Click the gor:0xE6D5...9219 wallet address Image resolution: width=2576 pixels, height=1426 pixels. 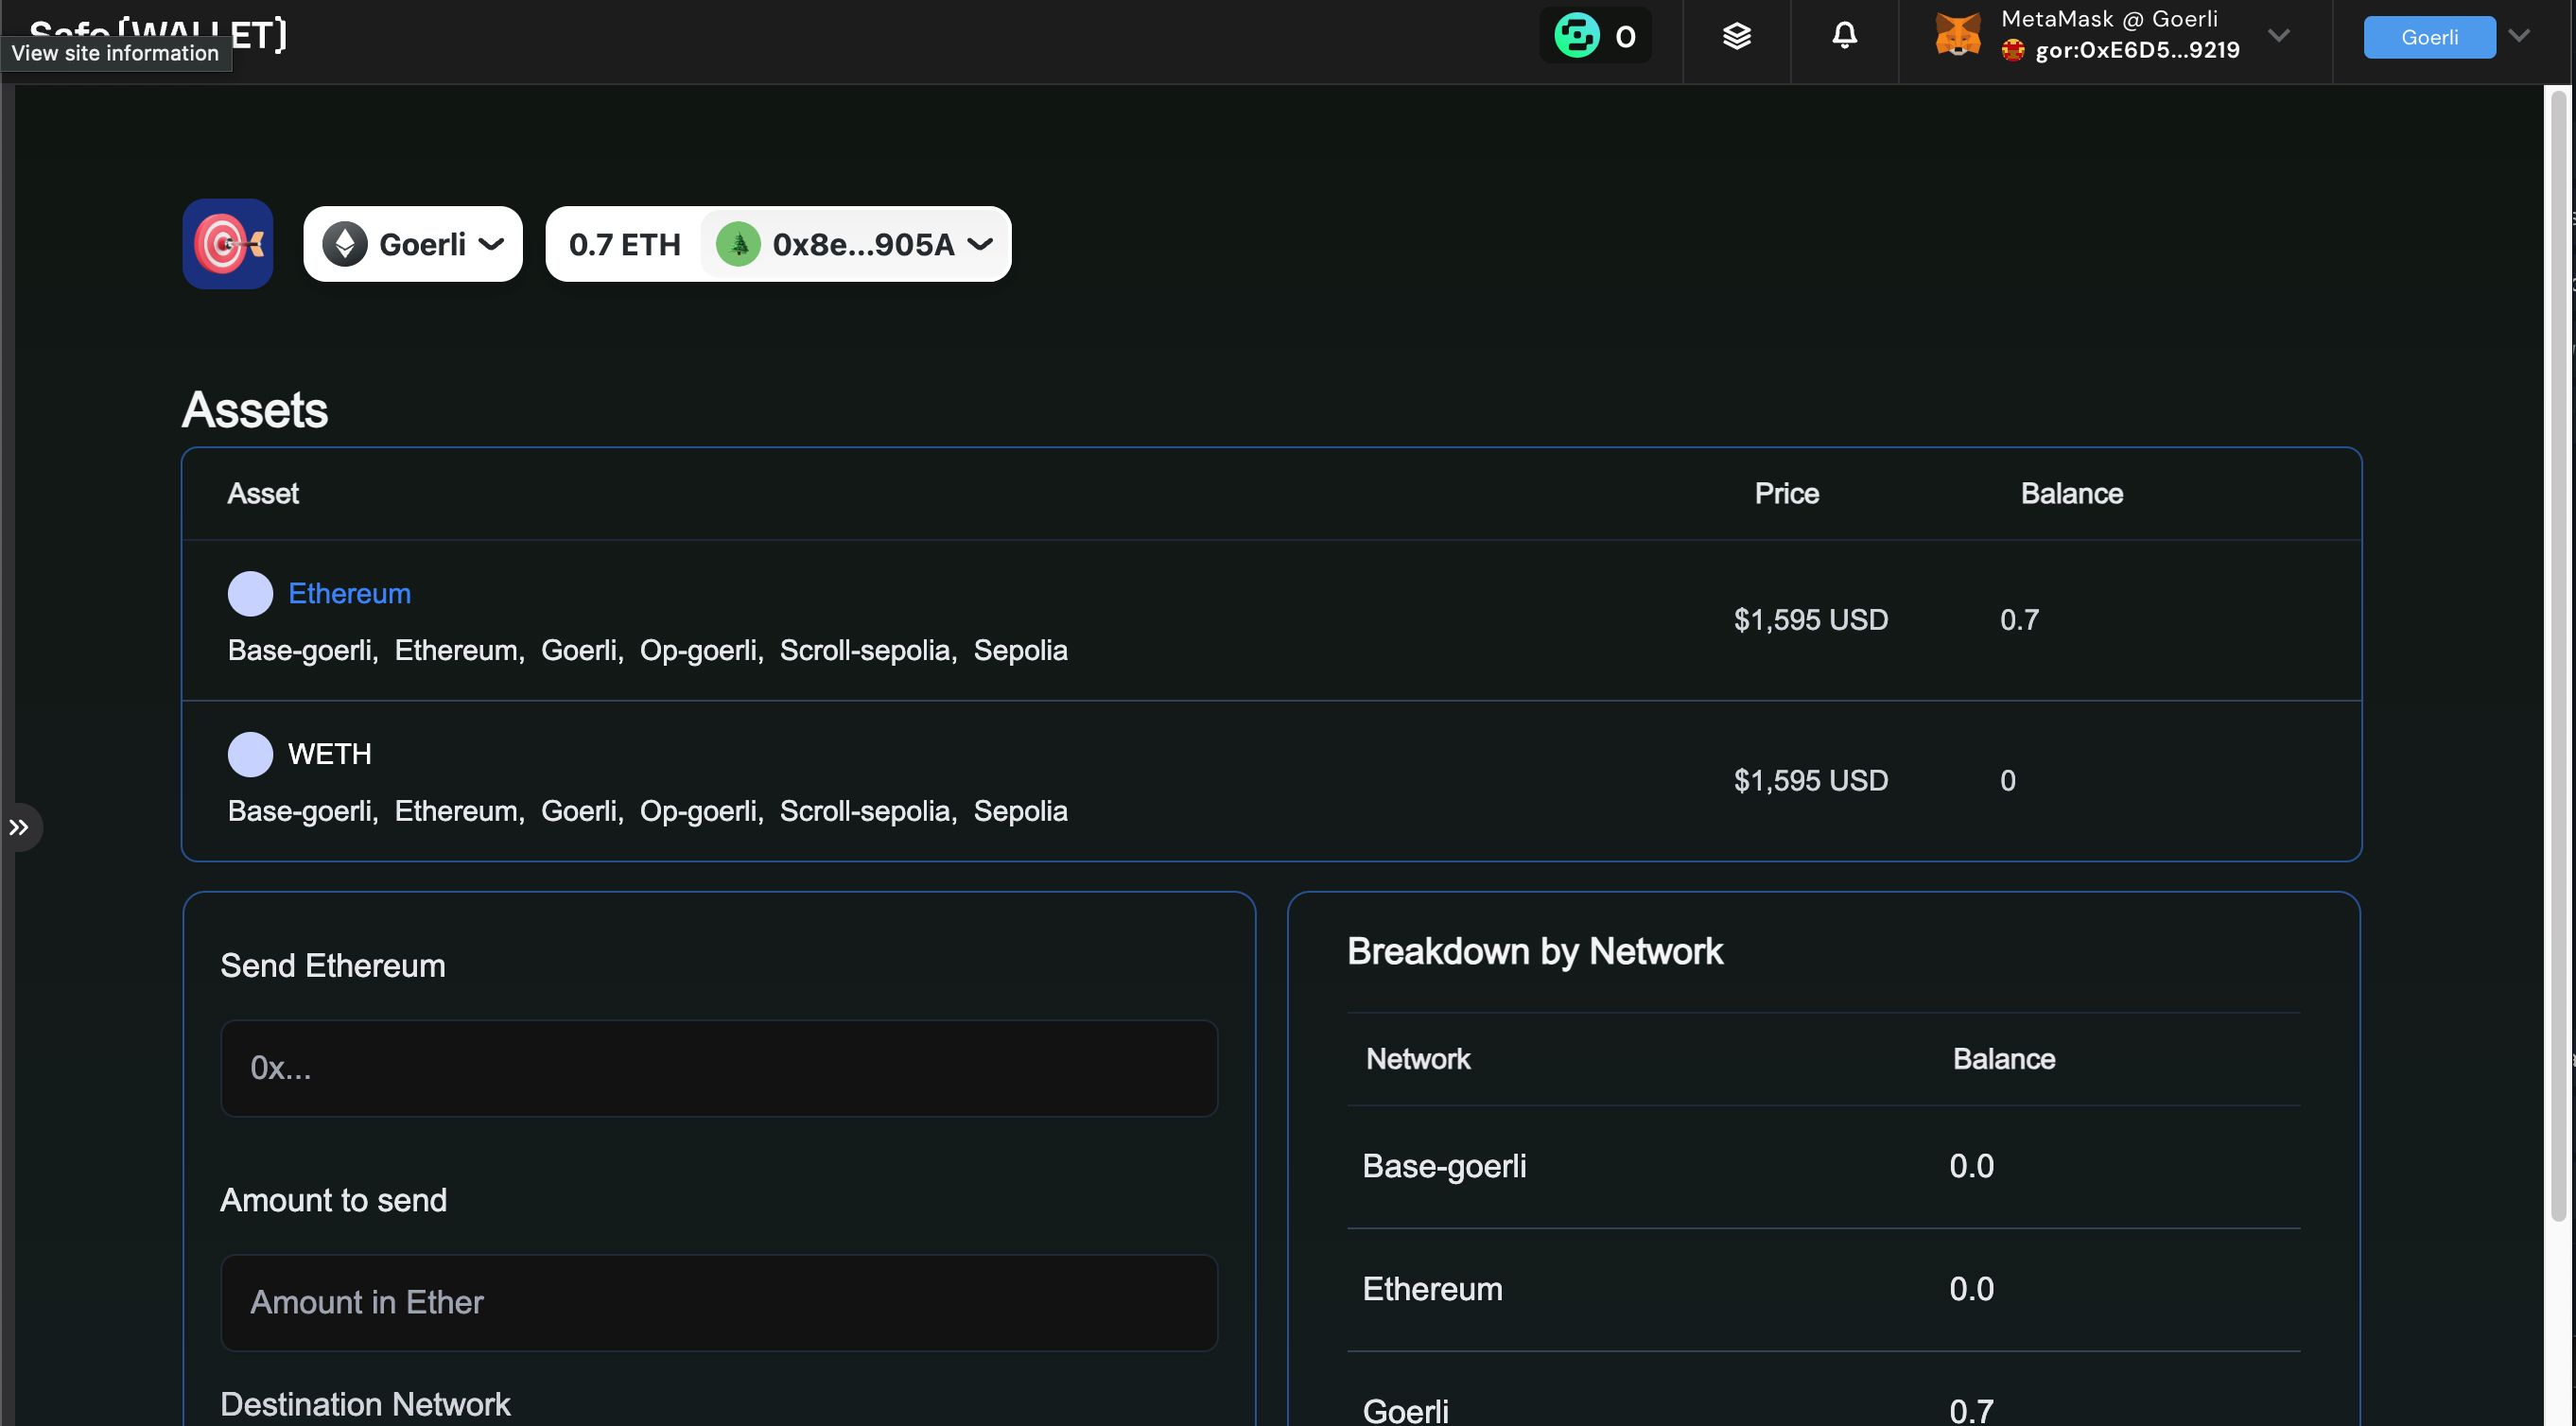coord(2137,50)
